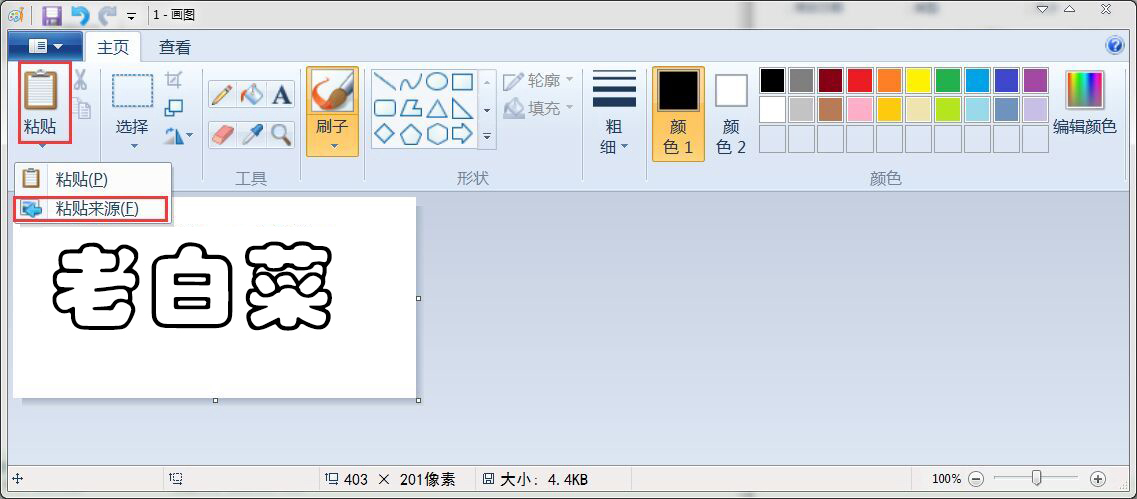Choose the diamond shape

[x=384, y=134]
